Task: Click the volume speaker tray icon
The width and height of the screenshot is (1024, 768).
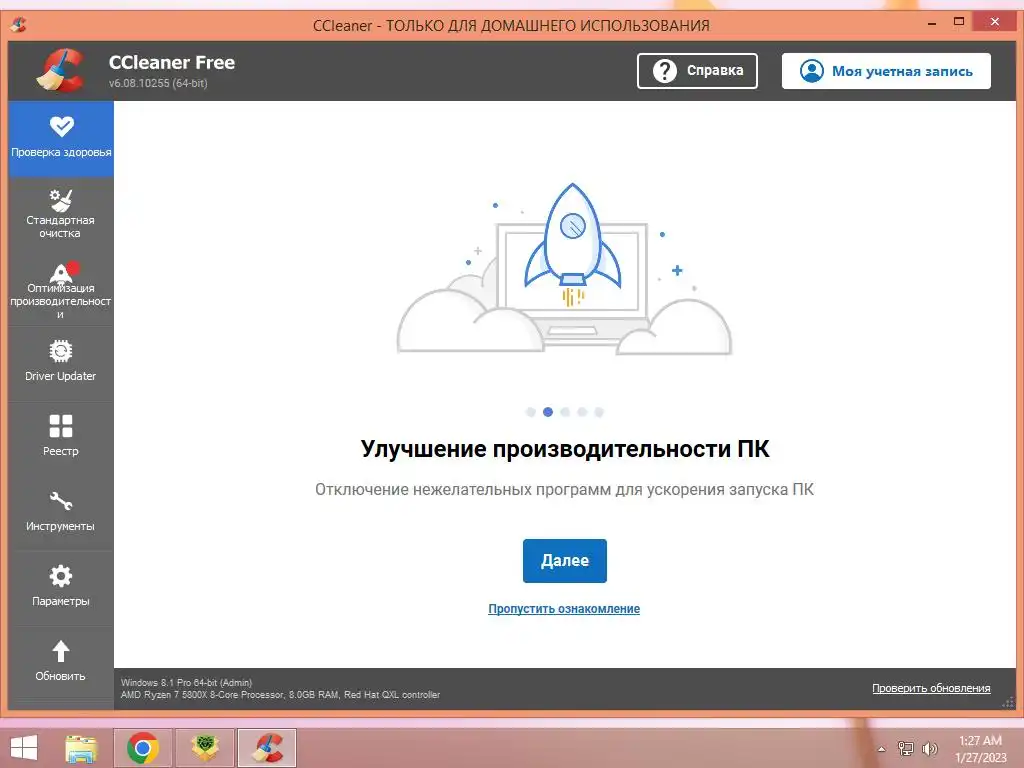Action: point(929,748)
